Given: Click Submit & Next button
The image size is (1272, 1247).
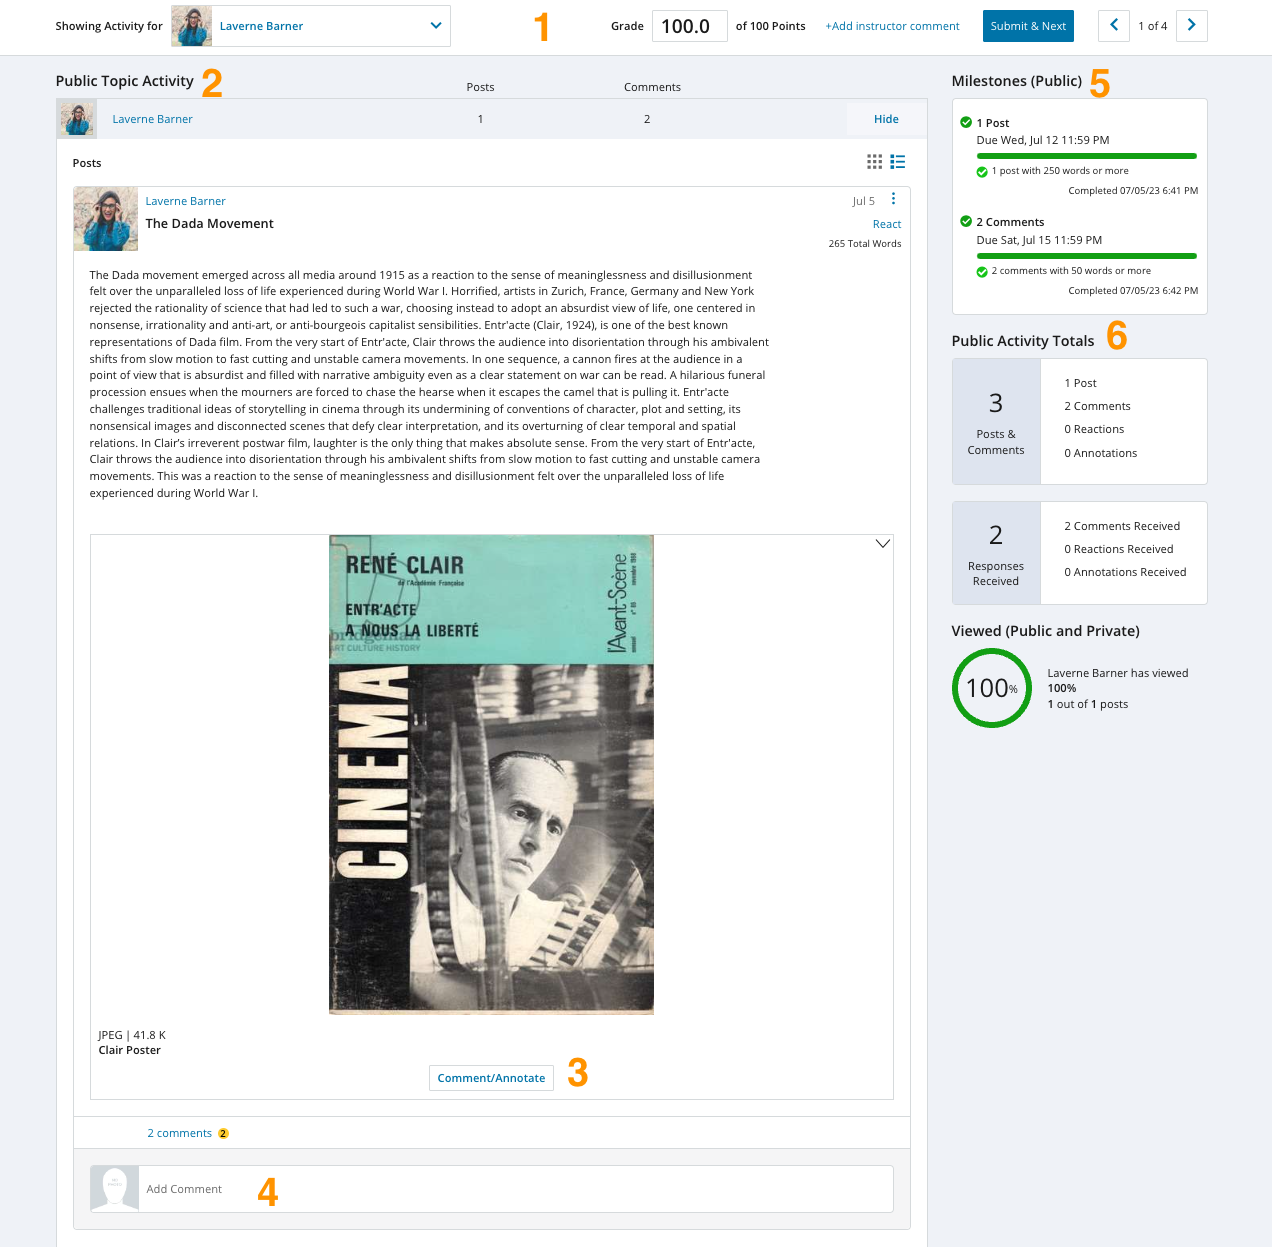Looking at the screenshot, I should click(1028, 26).
